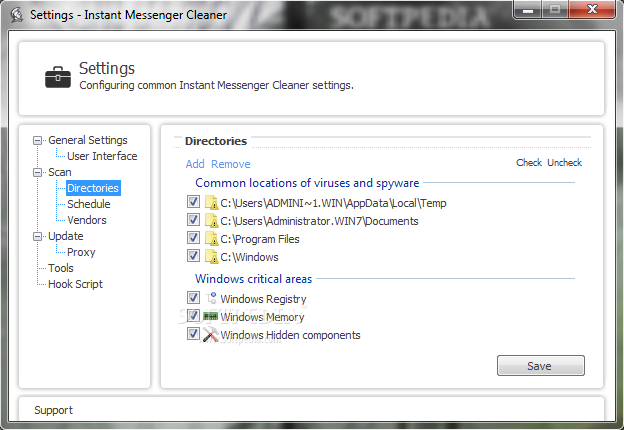Click the briefcase Settings icon

(58, 77)
